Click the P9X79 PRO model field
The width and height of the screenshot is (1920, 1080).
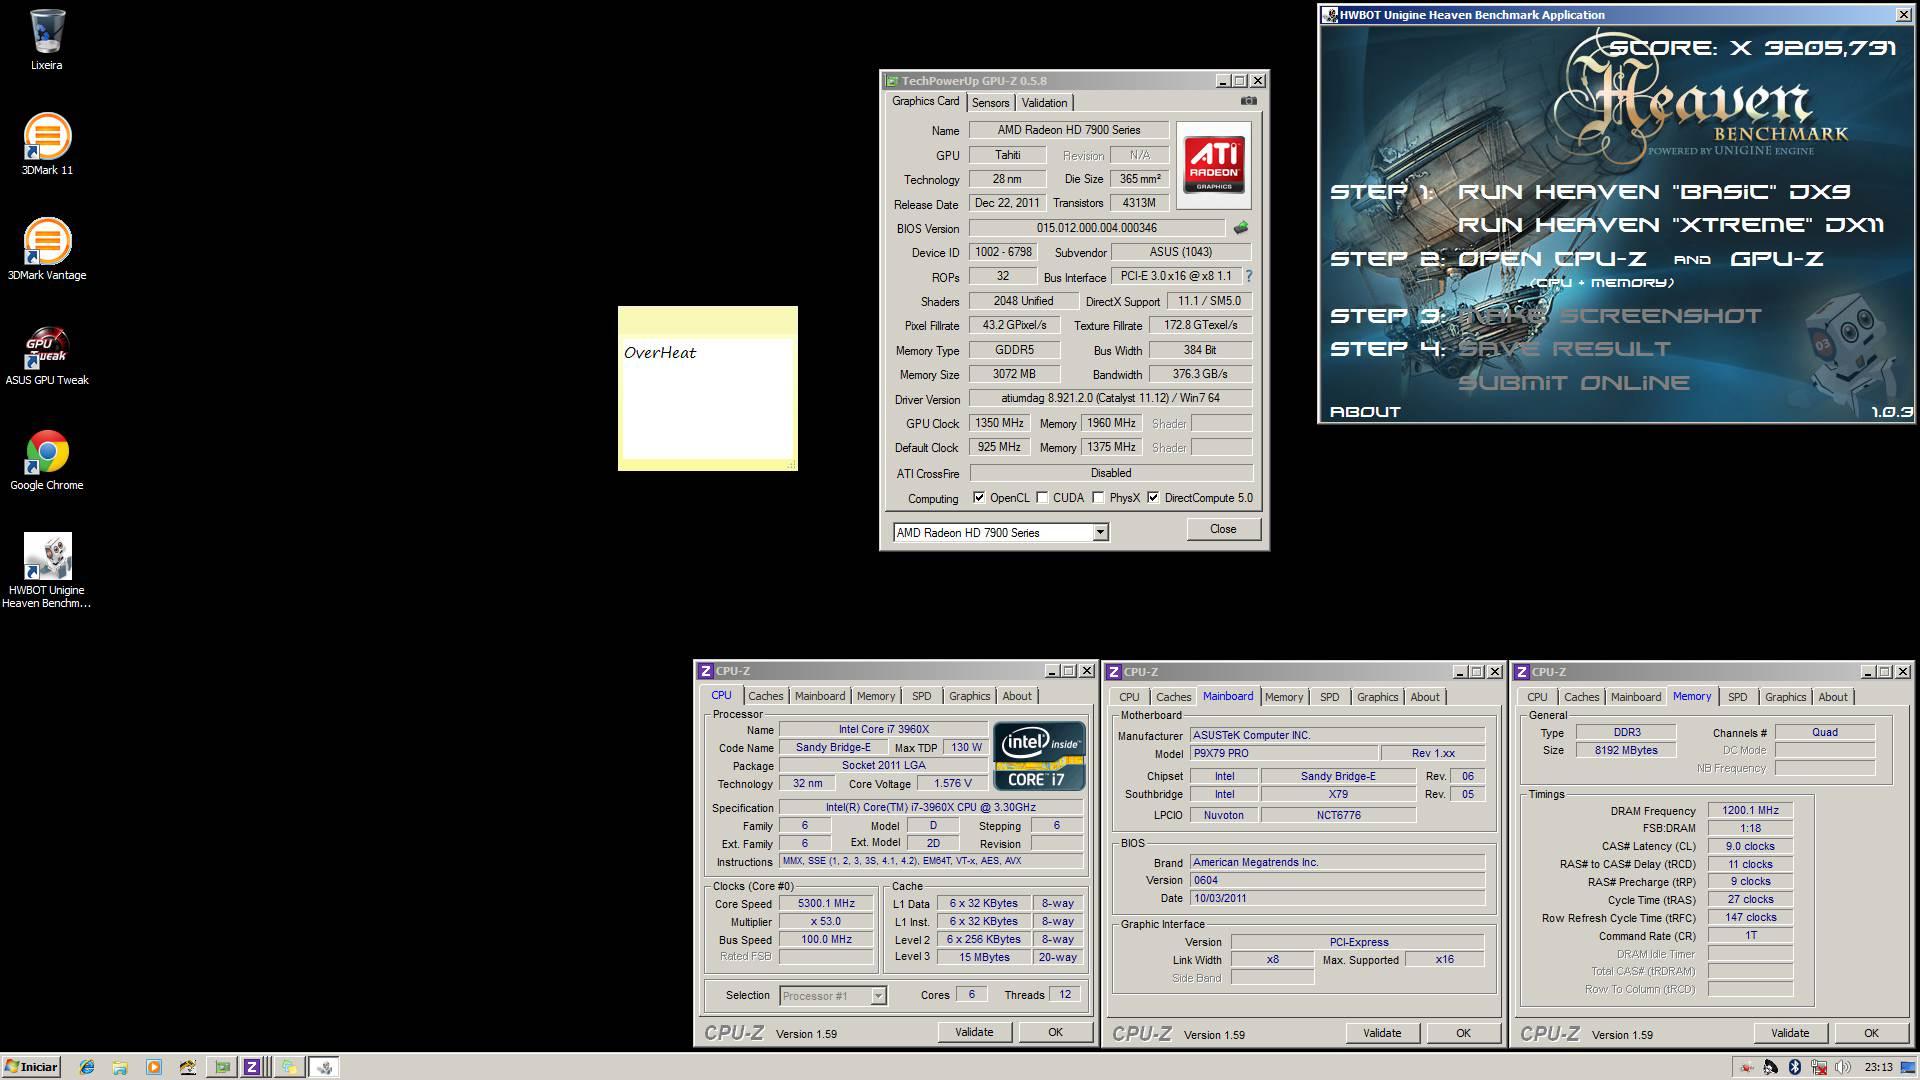(1283, 753)
